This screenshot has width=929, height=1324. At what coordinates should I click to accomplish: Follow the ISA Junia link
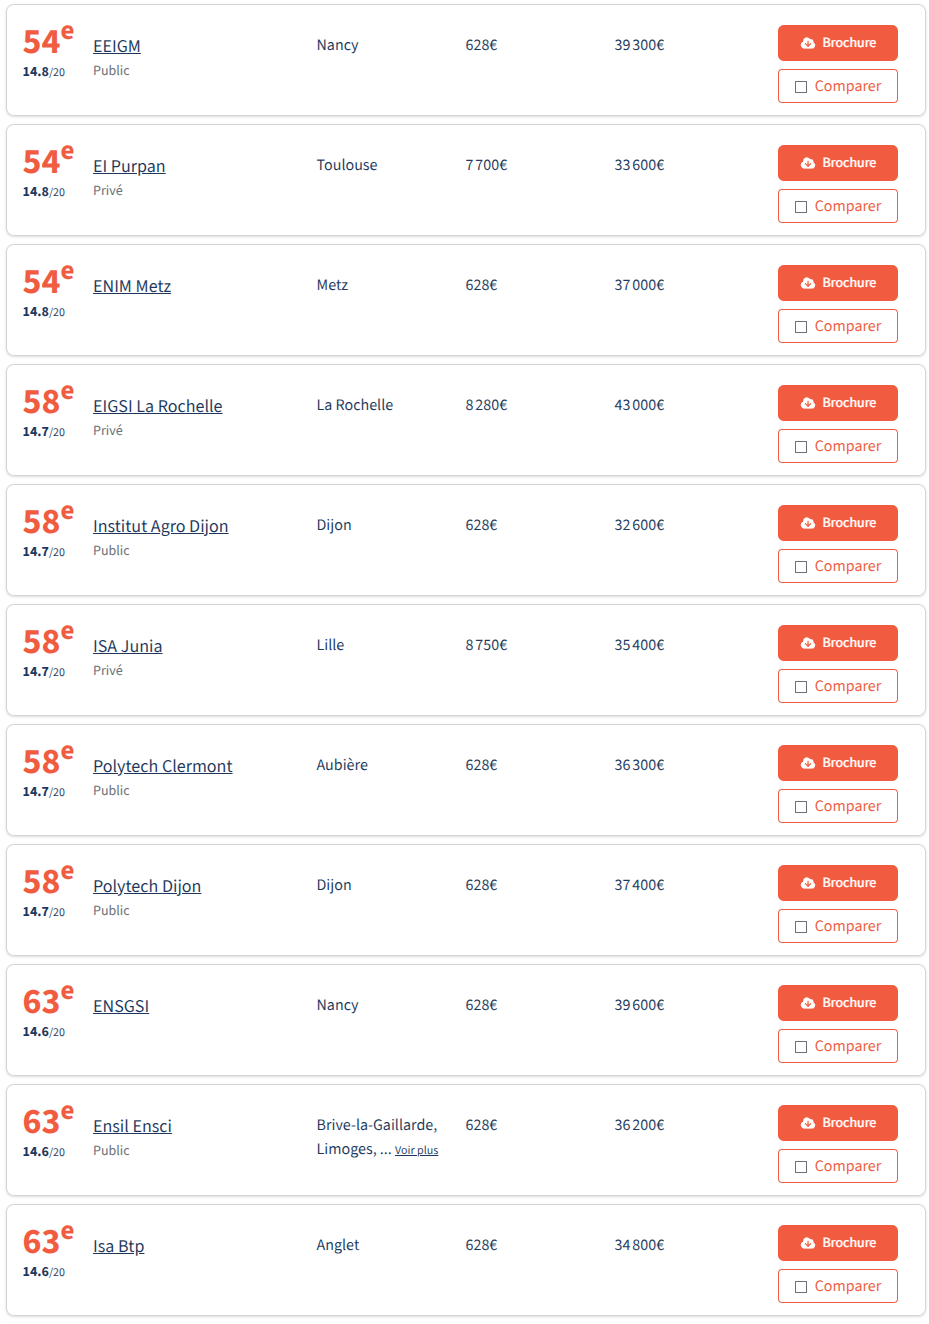(x=127, y=646)
